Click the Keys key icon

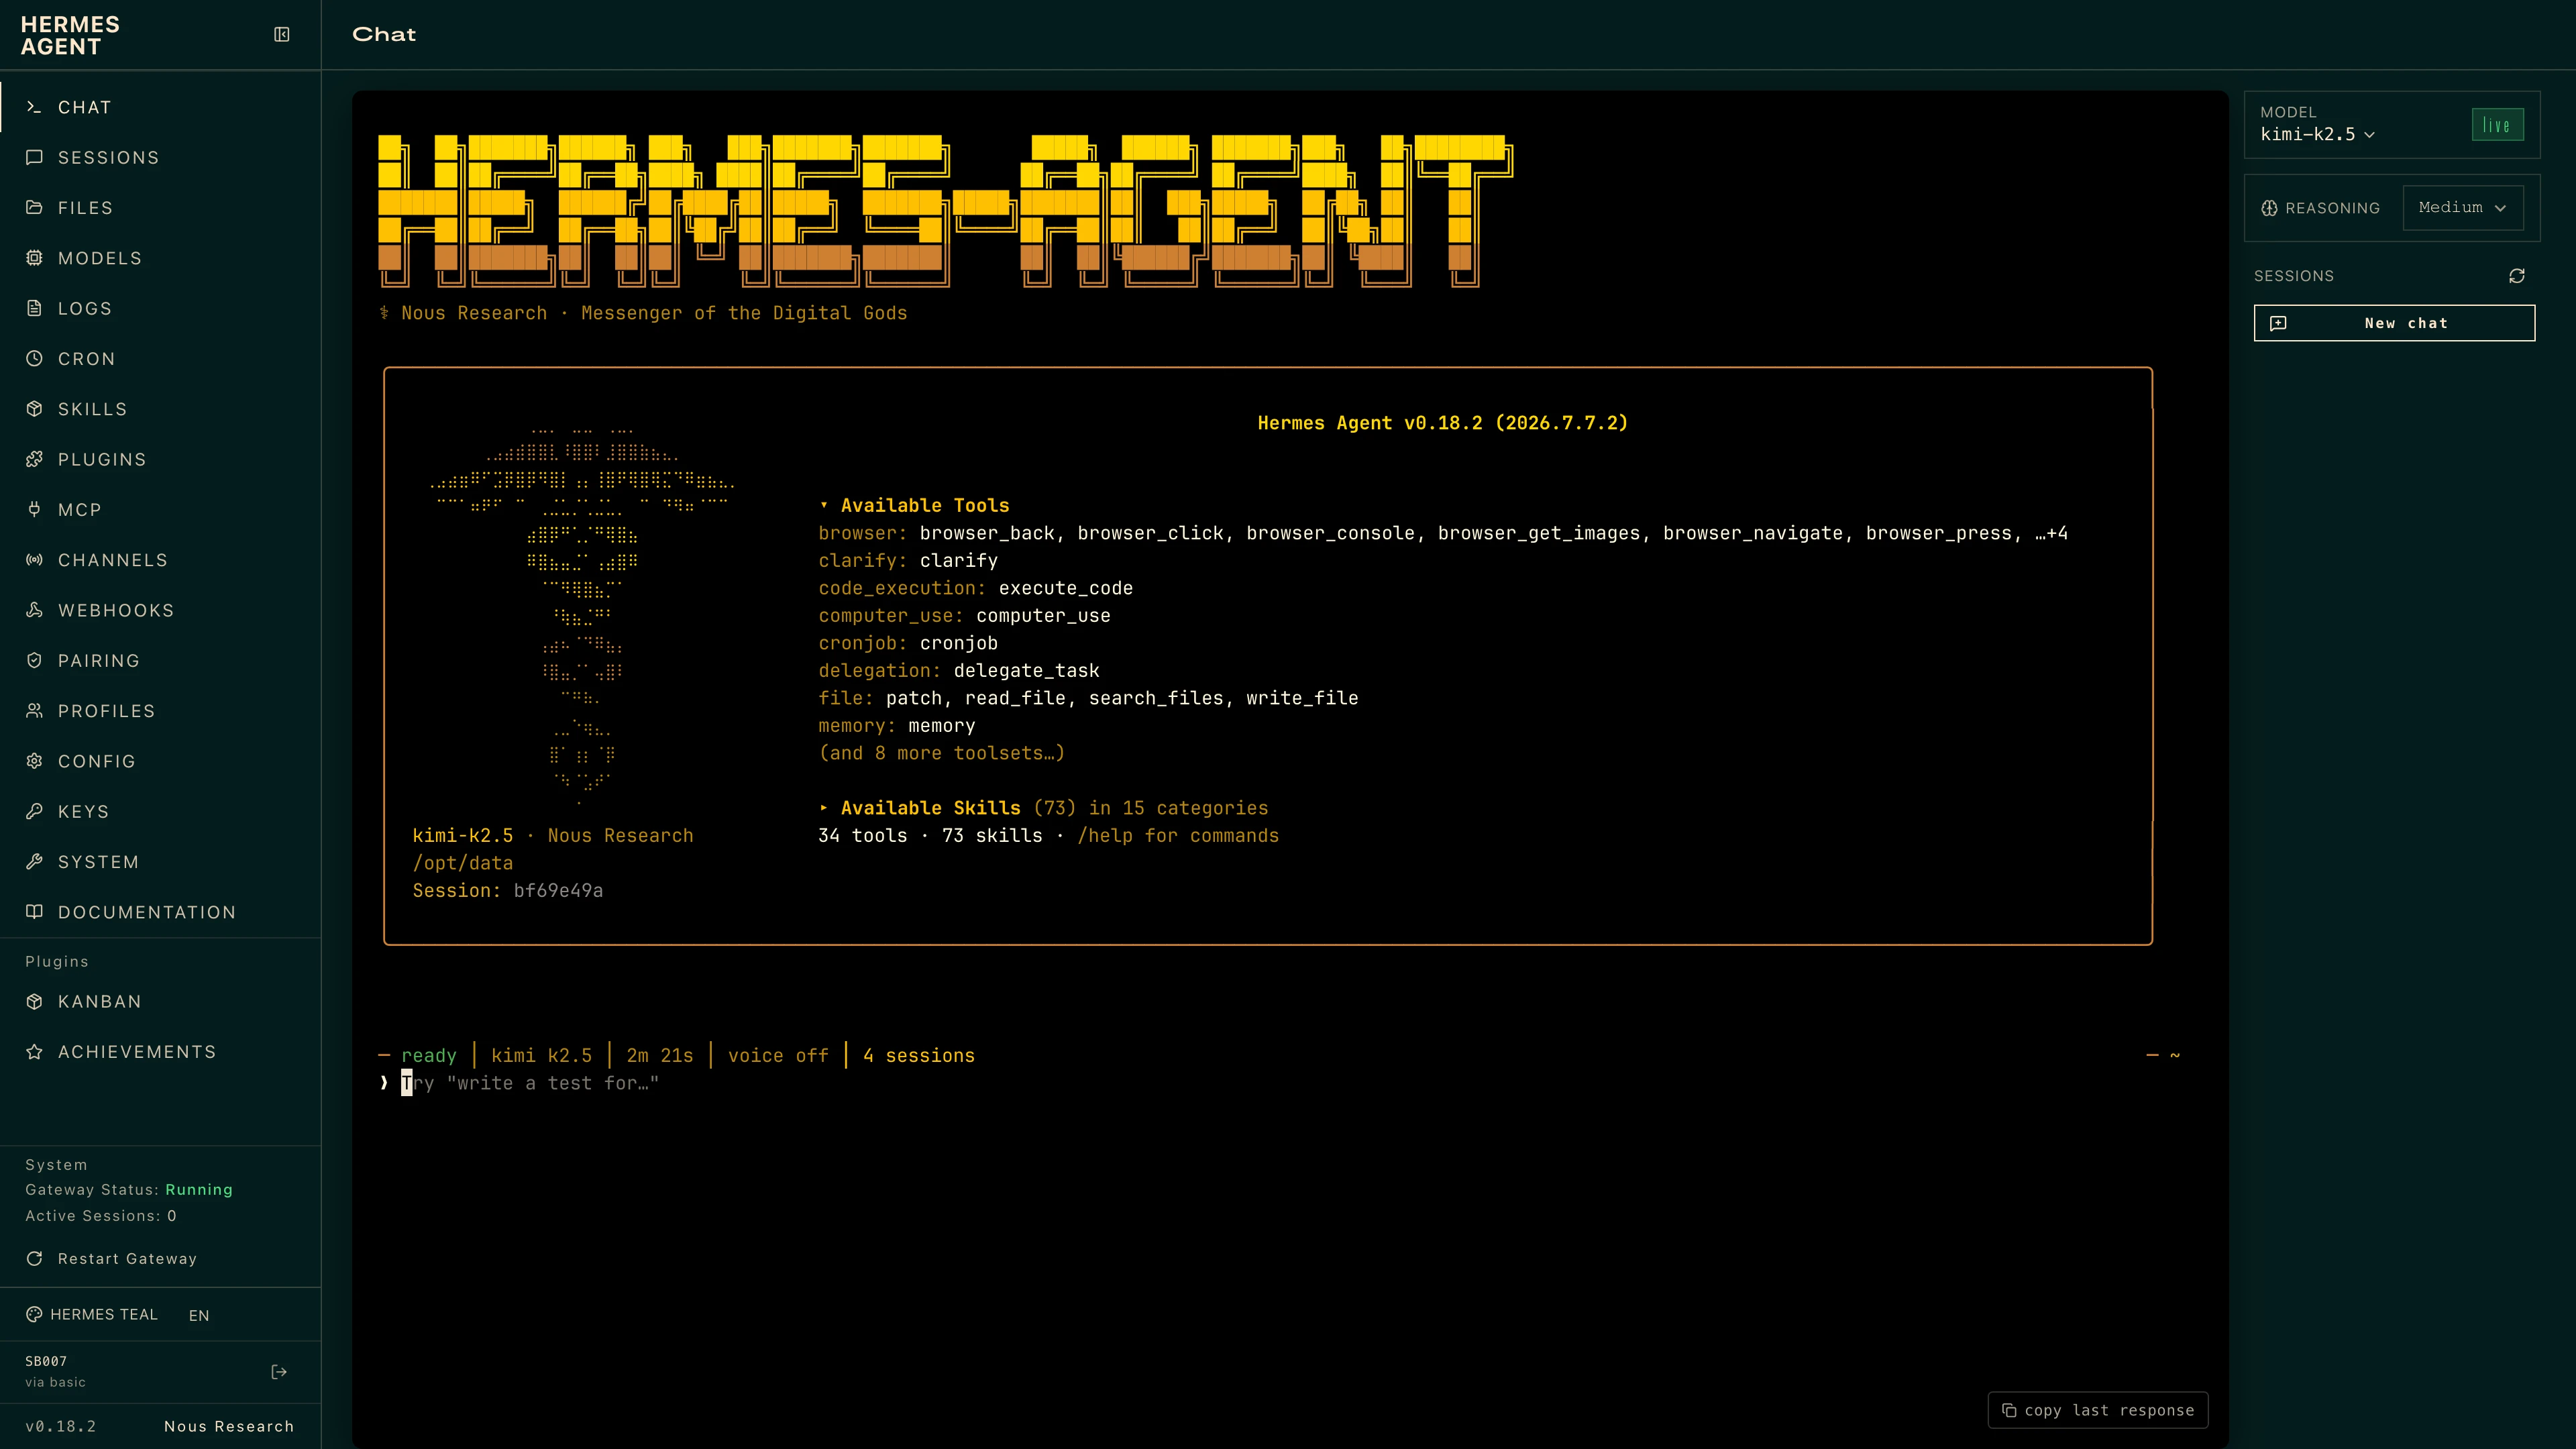point(34,811)
